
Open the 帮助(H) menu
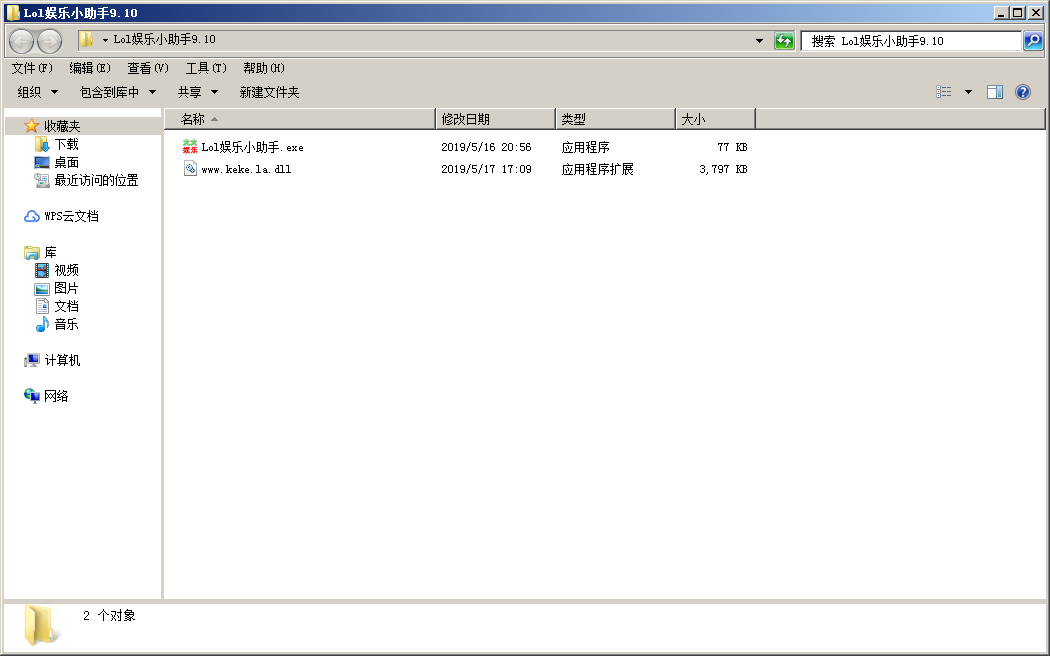click(x=264, y=68)
